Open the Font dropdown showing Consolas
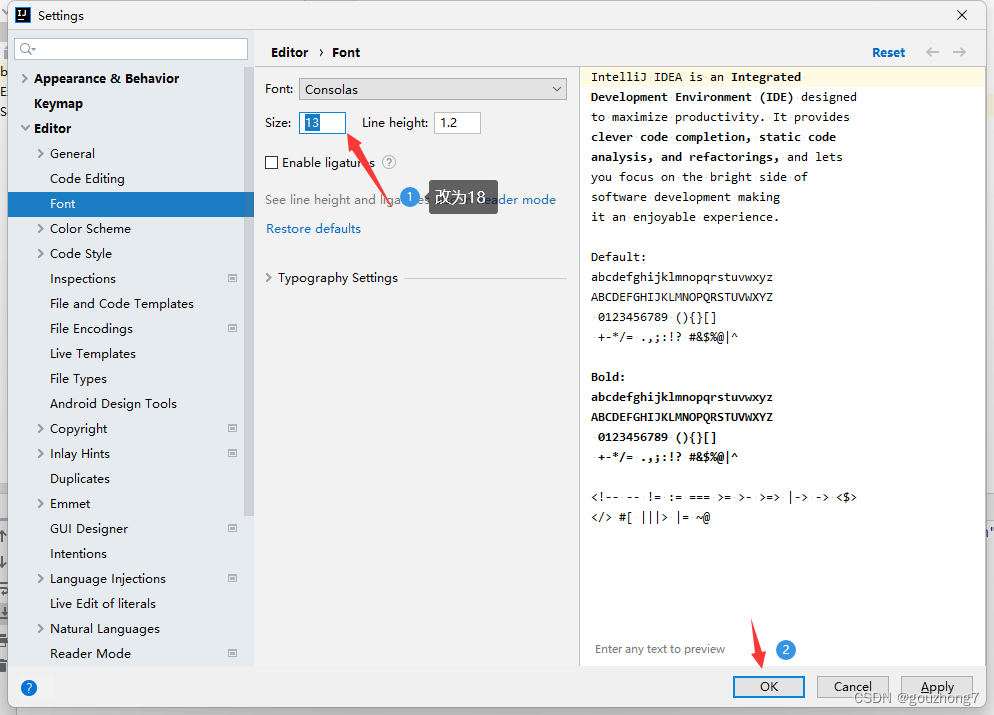This screenshot has height=715, width=994. (x=432, y=89)
